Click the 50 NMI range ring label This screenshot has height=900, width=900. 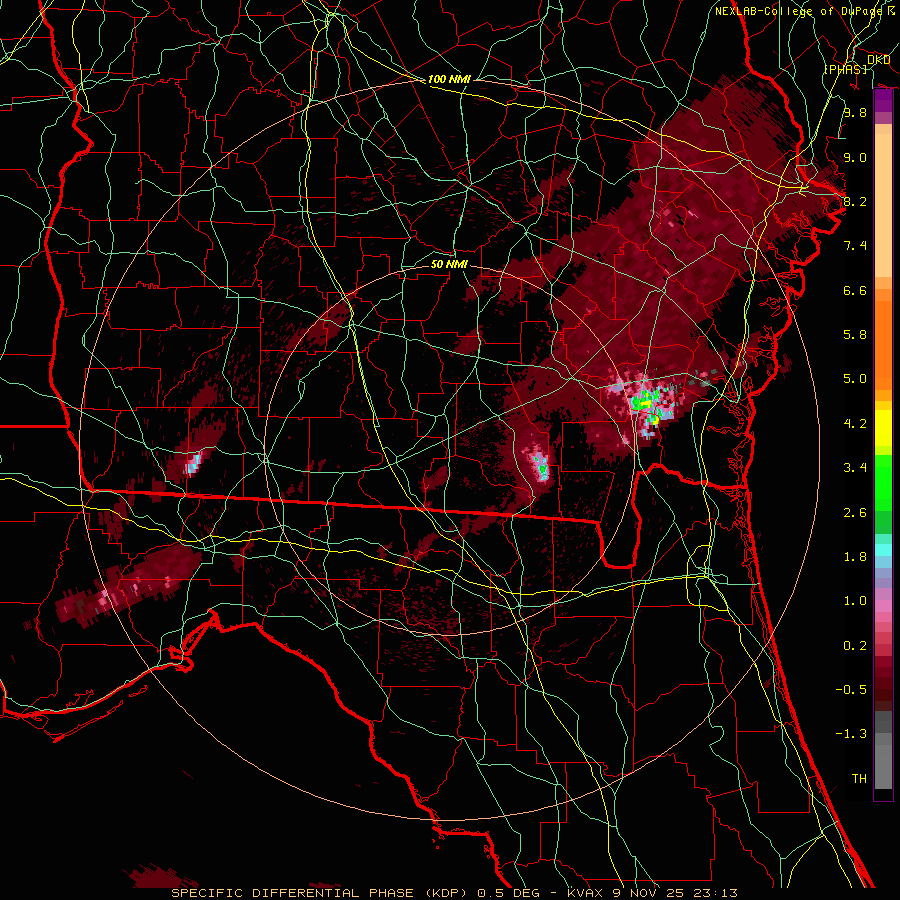click(x=449, y=264)
